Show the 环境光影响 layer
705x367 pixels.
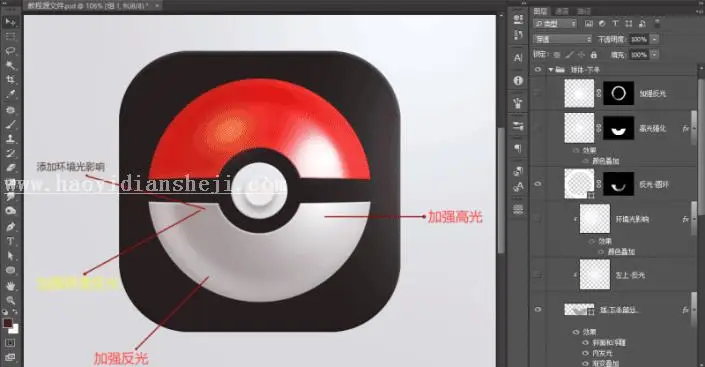coord(538,219)
